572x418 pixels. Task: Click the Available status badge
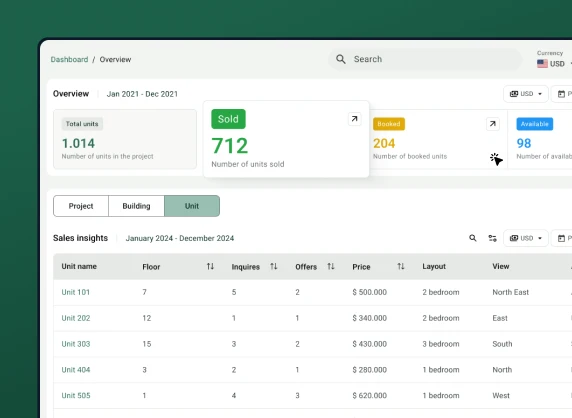coord(535,124)
